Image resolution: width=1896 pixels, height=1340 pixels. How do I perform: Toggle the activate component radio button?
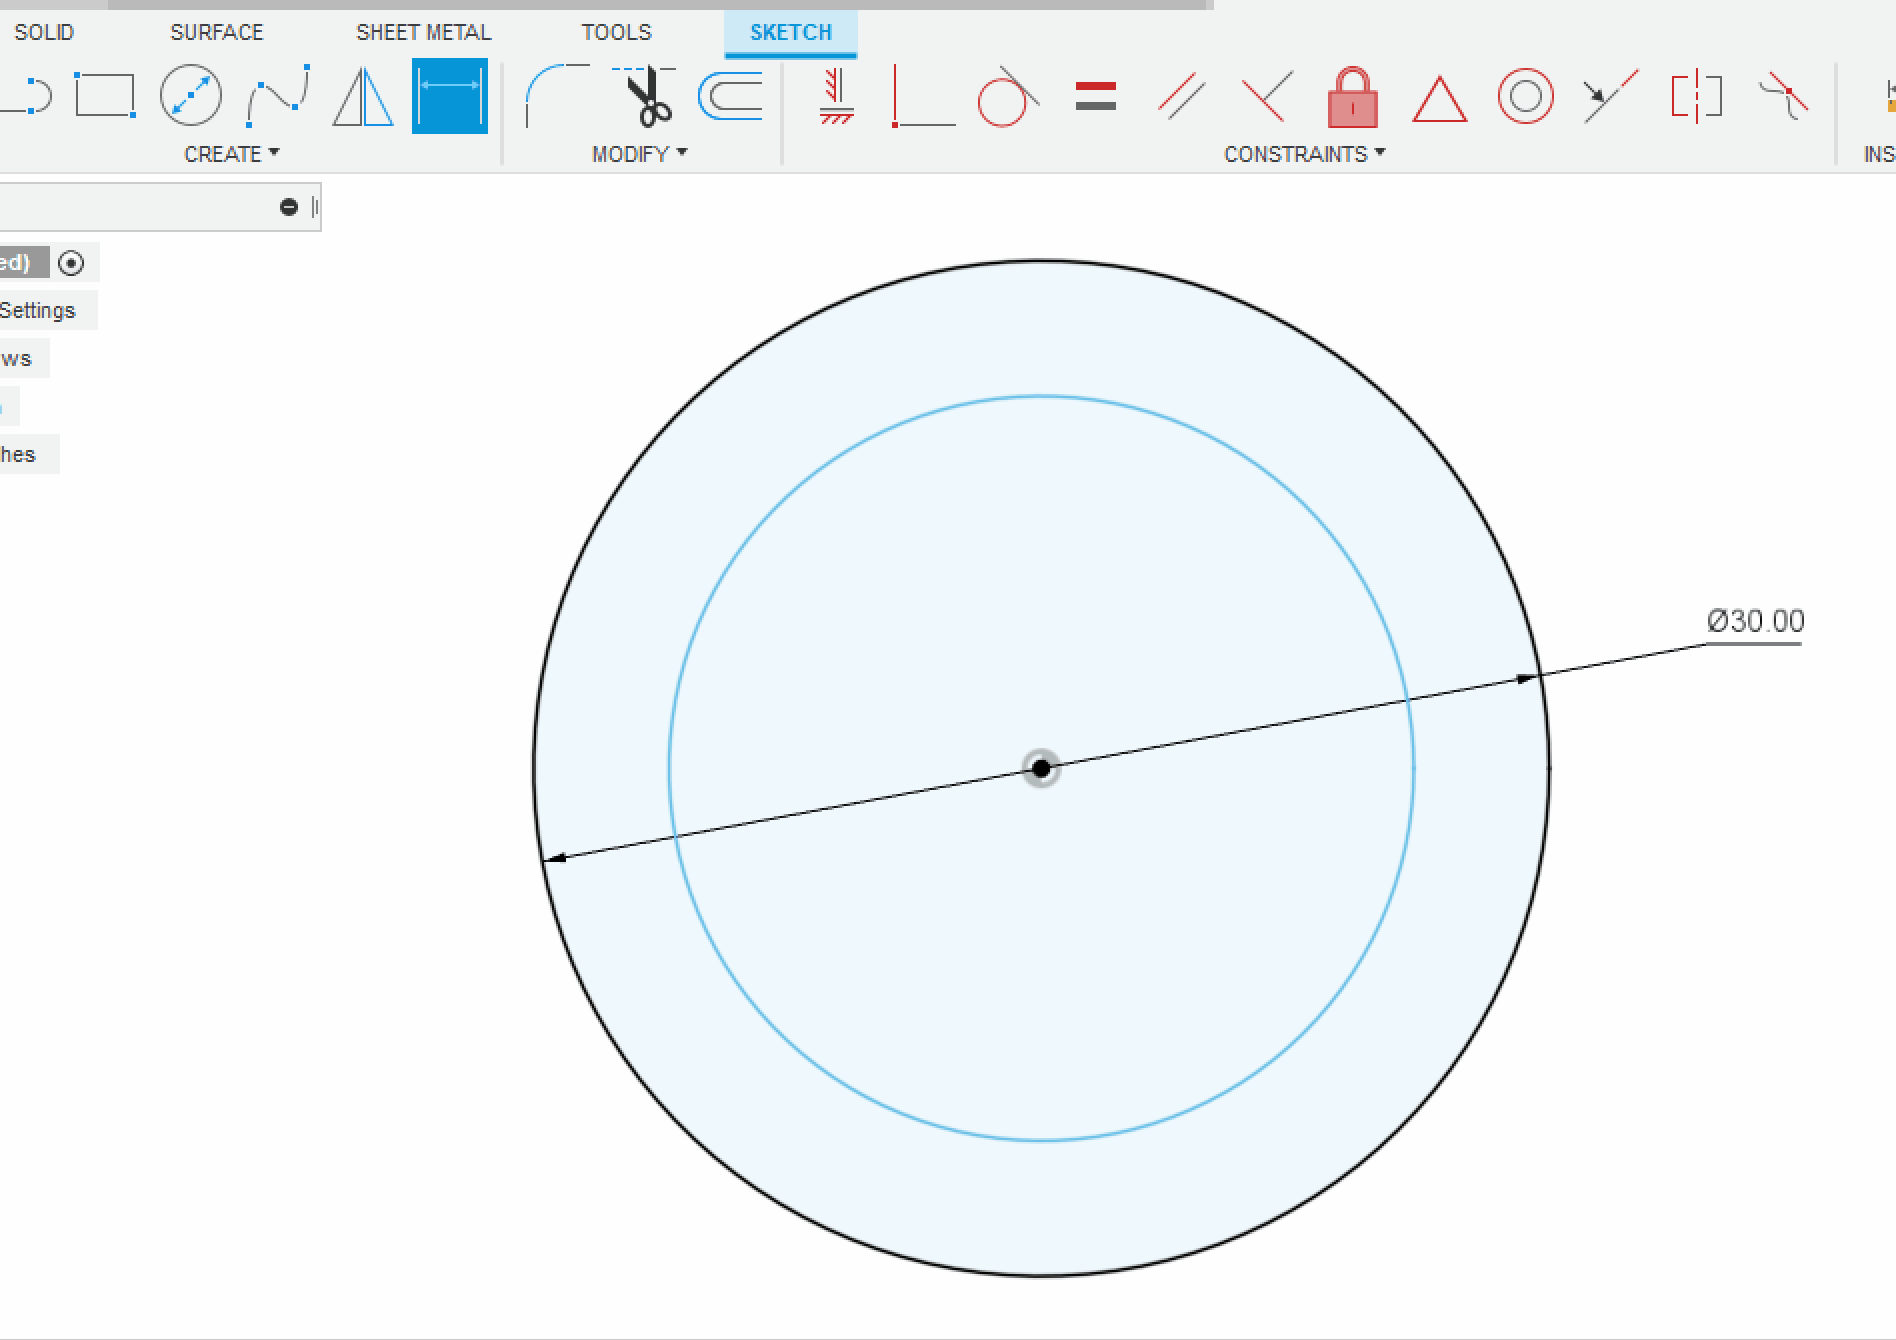71,263
